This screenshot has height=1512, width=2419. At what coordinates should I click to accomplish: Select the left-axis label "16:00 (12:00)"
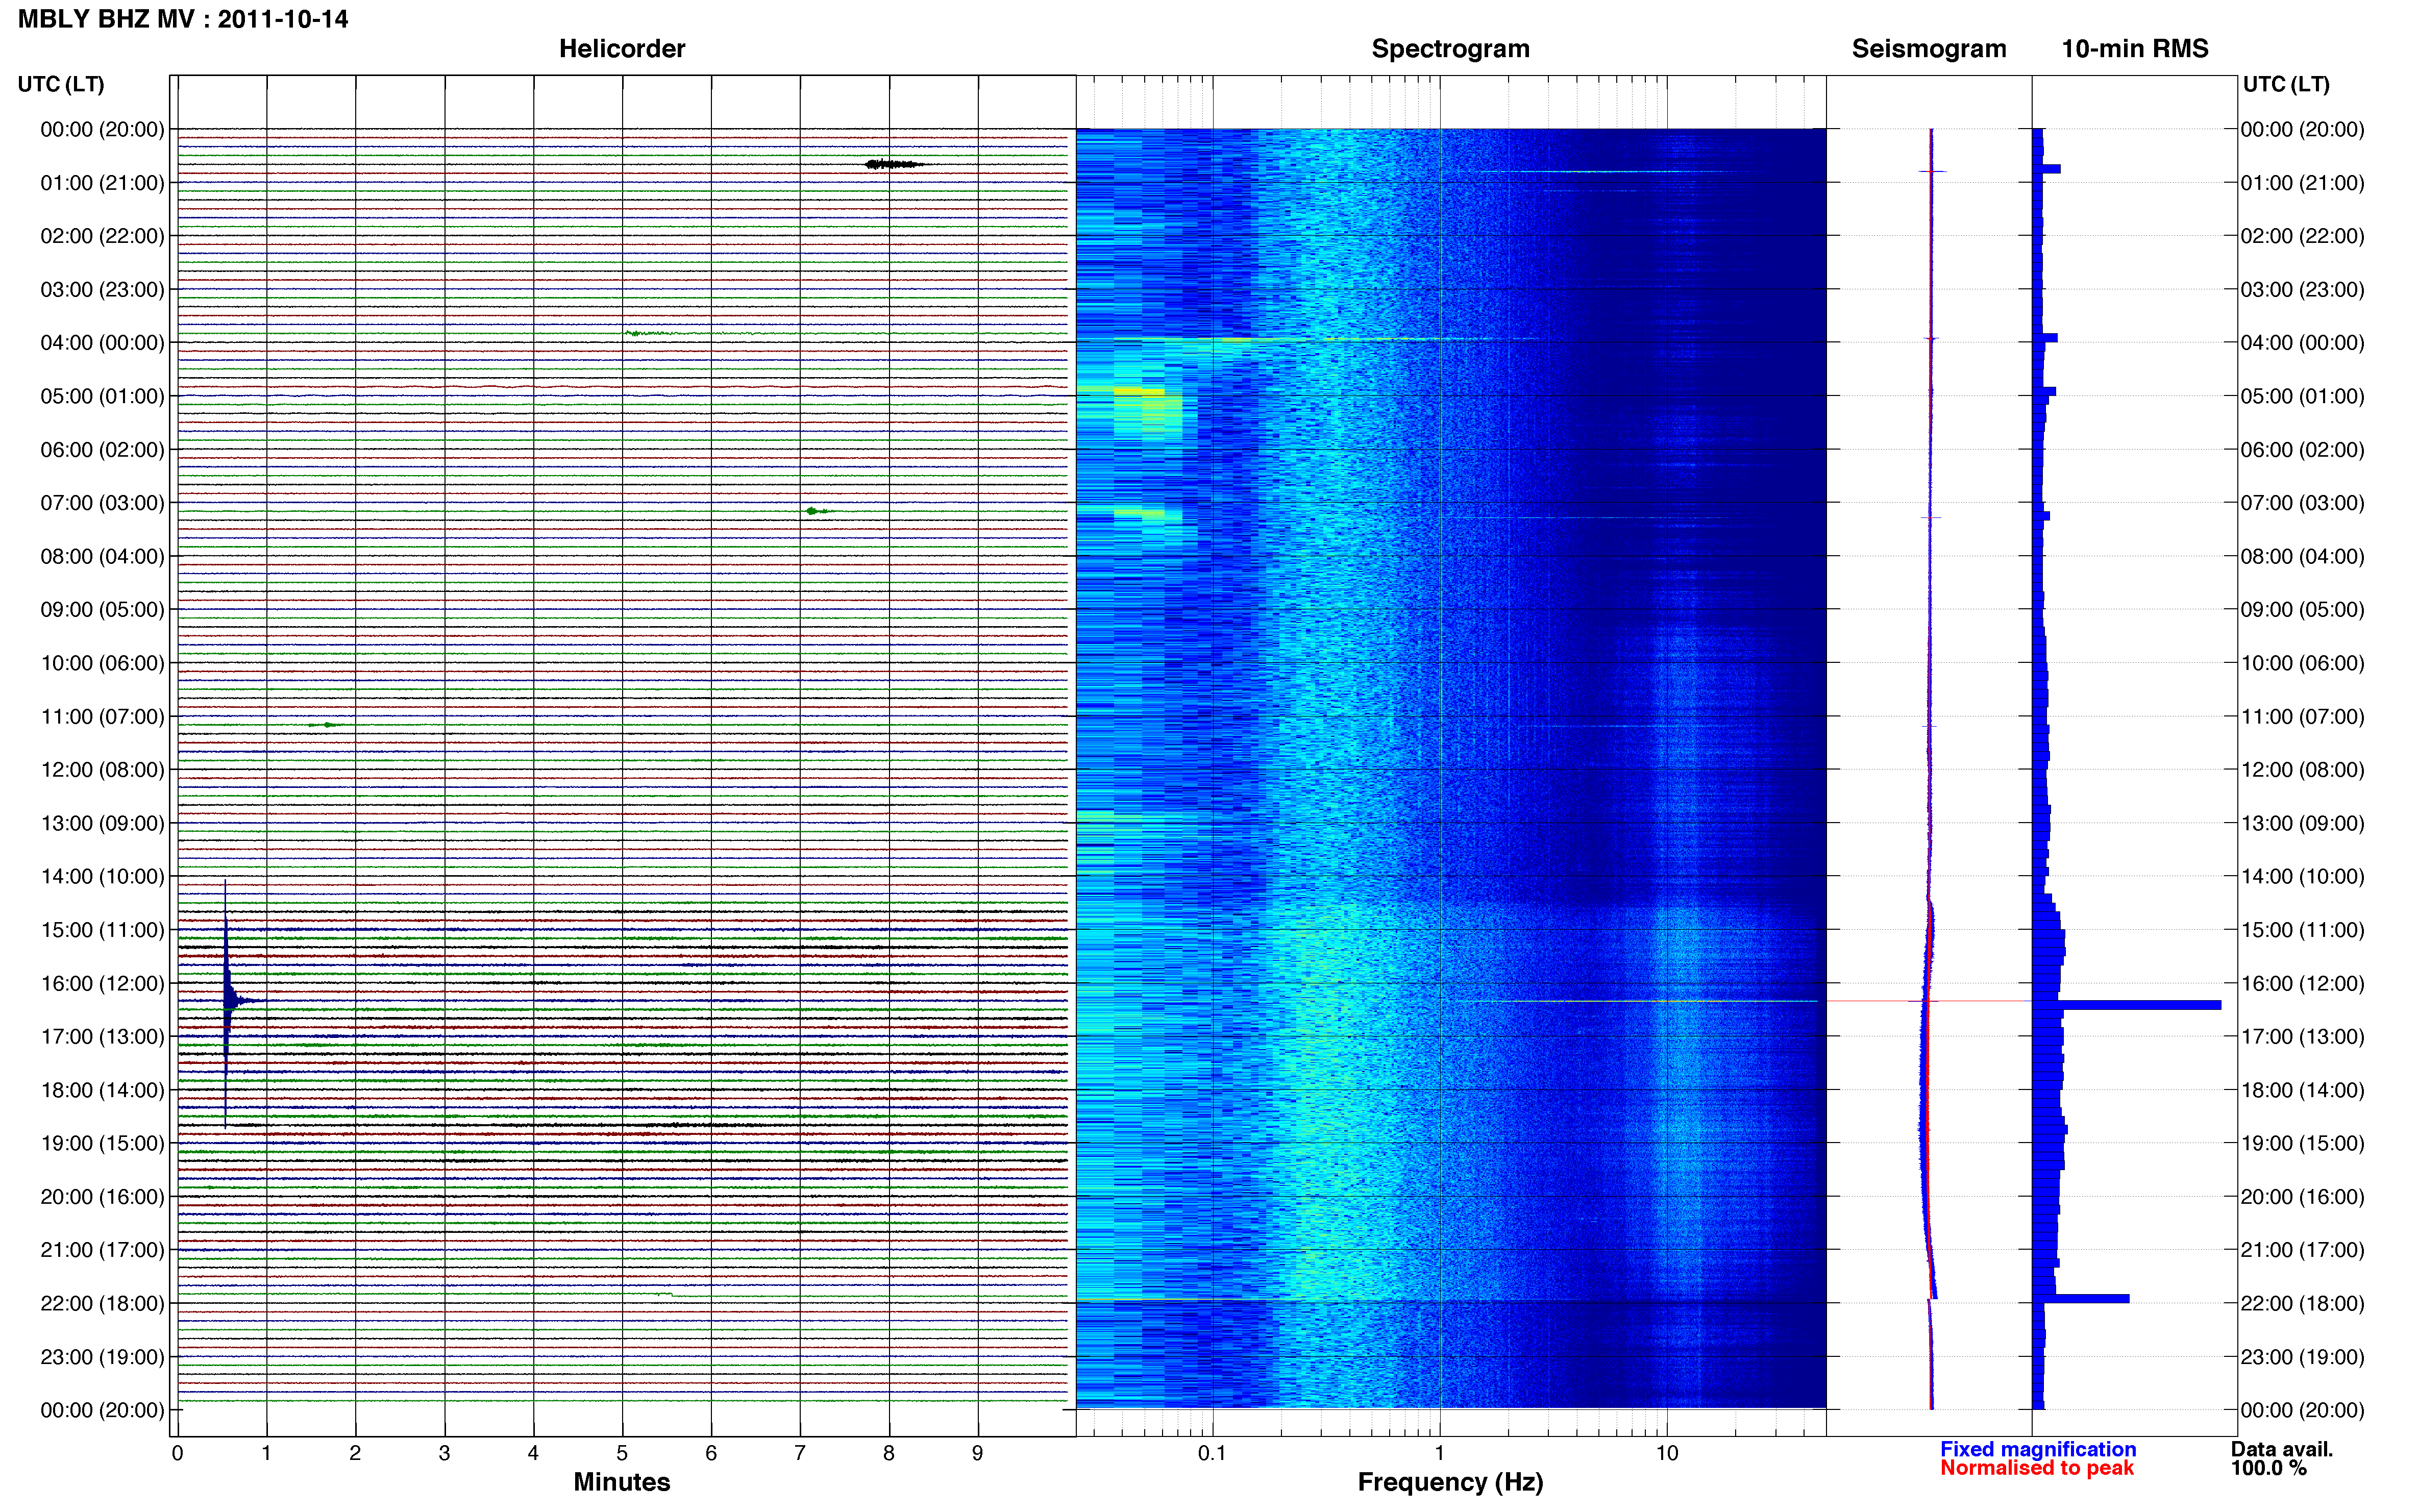click(x=103, y=984)
